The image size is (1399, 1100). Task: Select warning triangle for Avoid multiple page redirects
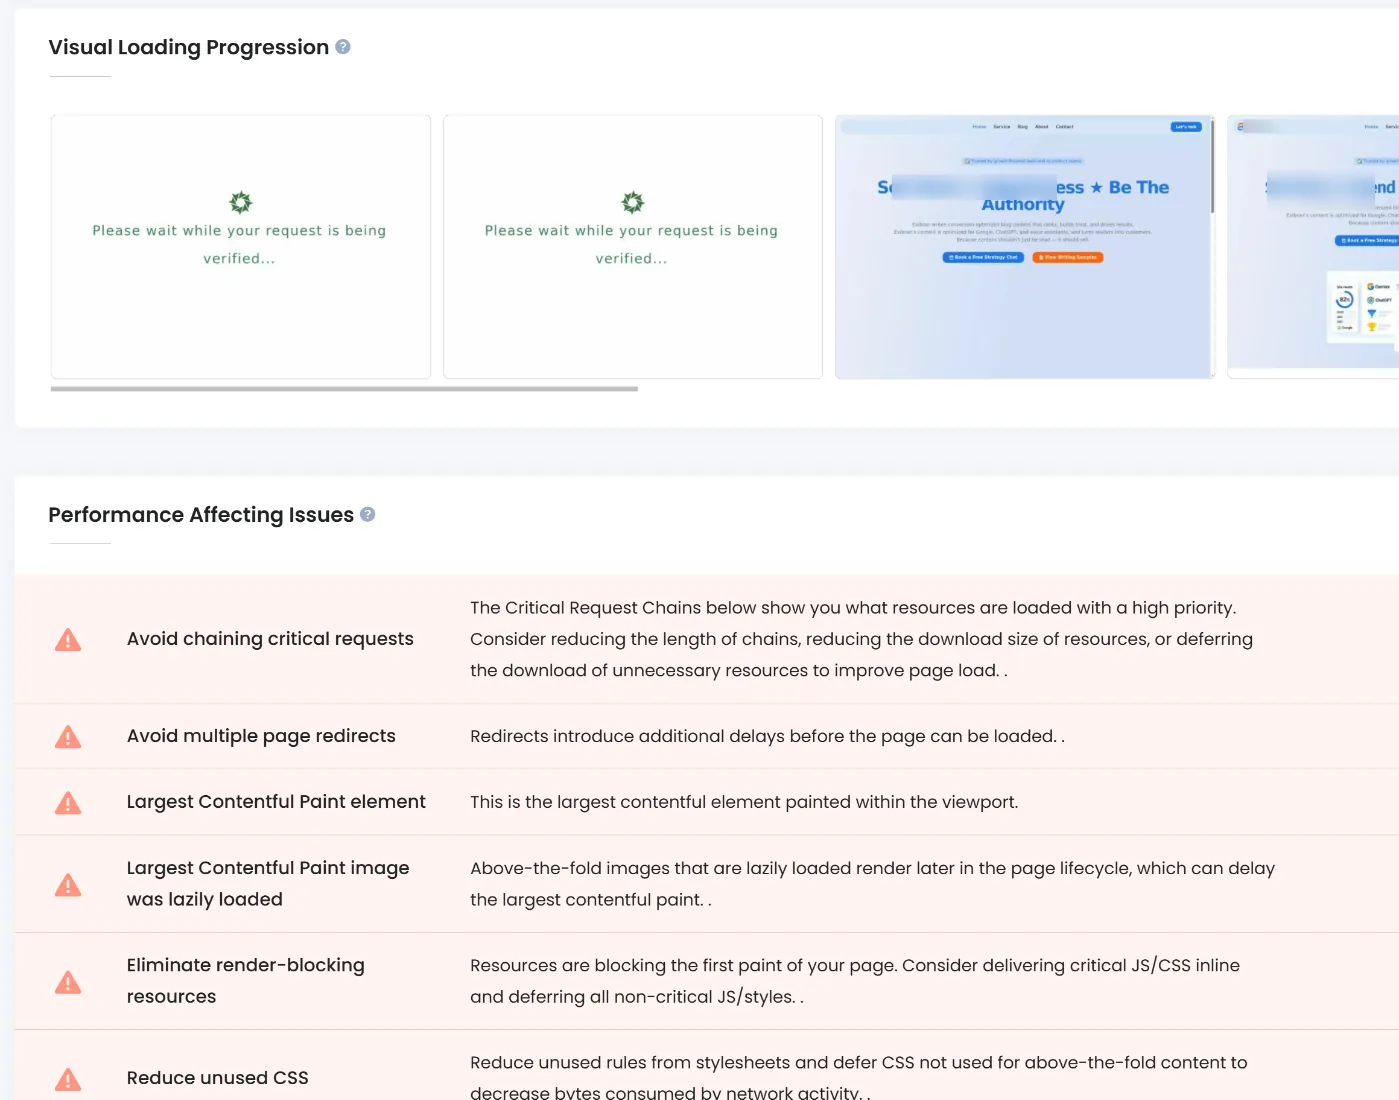coord(68,737)
